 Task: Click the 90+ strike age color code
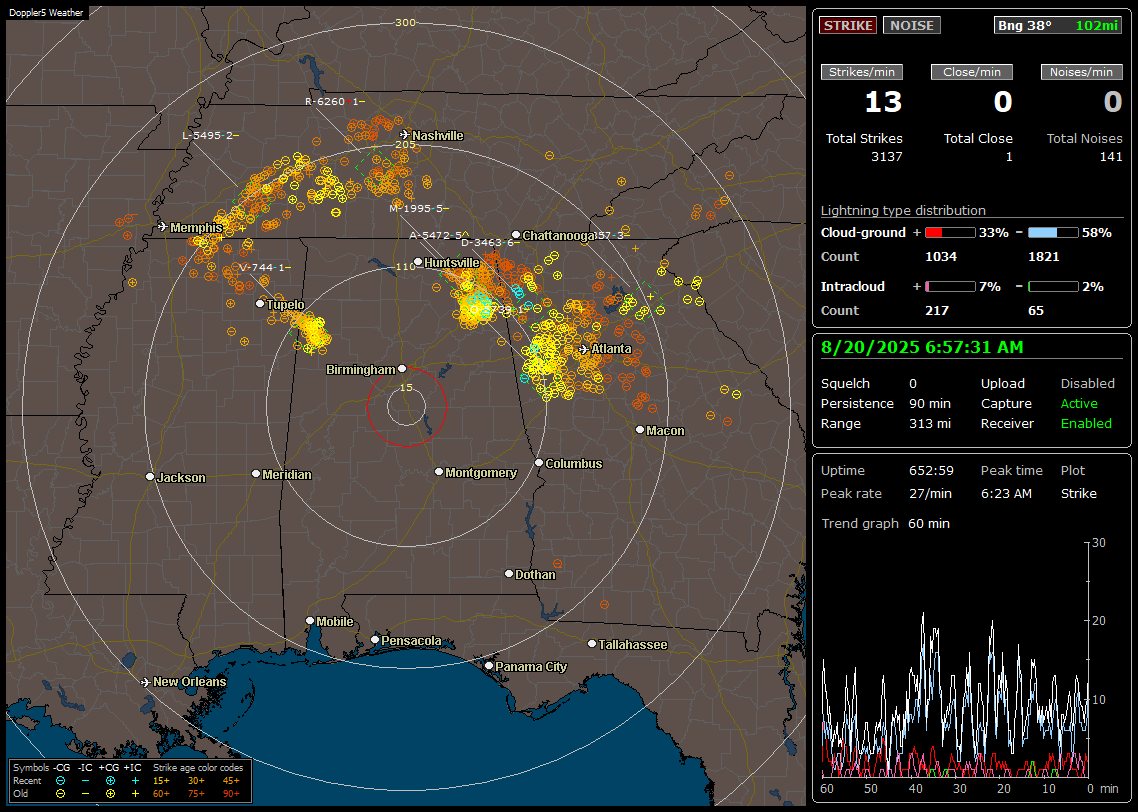(x=231, y=794)
